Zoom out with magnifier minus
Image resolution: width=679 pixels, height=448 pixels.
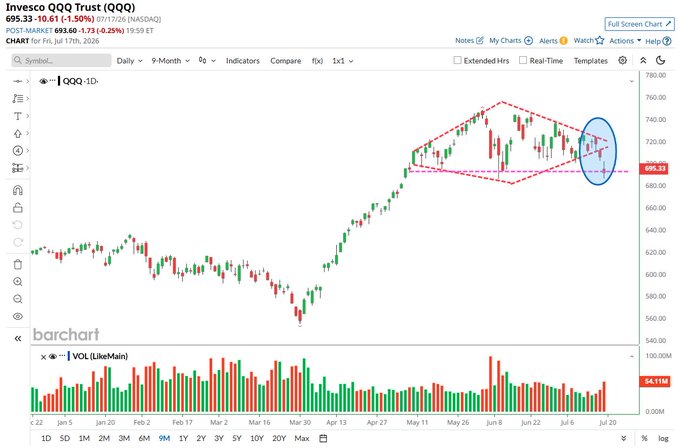click(x=18, y=299)
